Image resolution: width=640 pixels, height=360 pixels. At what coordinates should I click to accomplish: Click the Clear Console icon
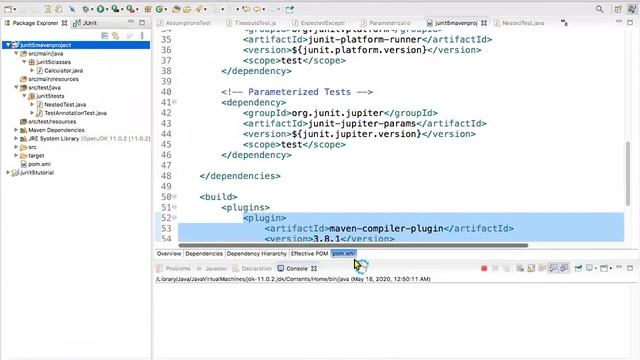pos(520,268)
